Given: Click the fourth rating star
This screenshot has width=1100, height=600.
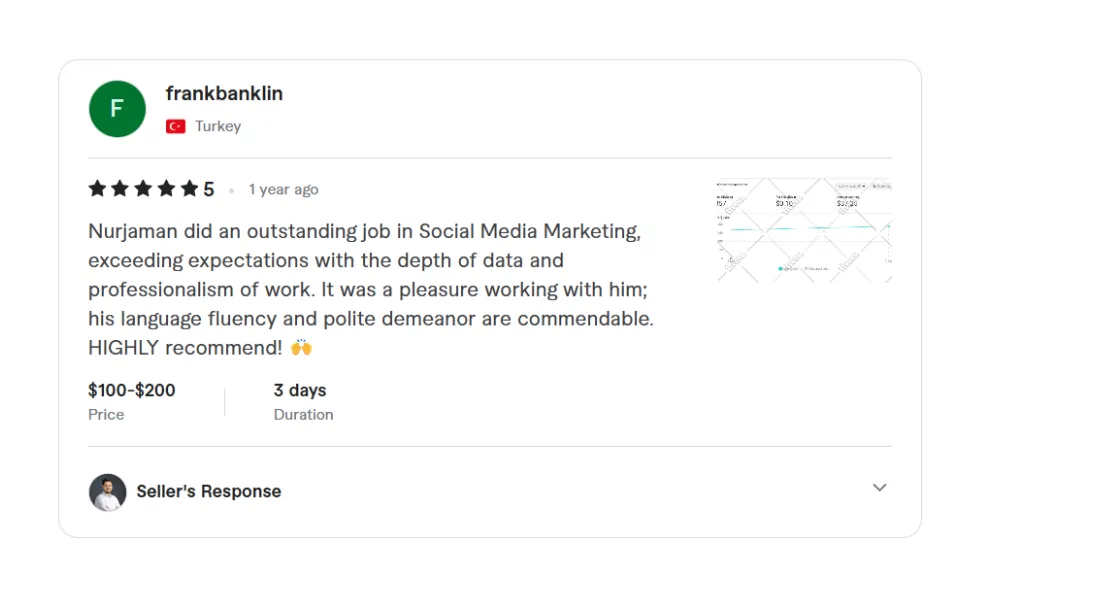Looking at the screenshot, I should [x=166, y=189].
